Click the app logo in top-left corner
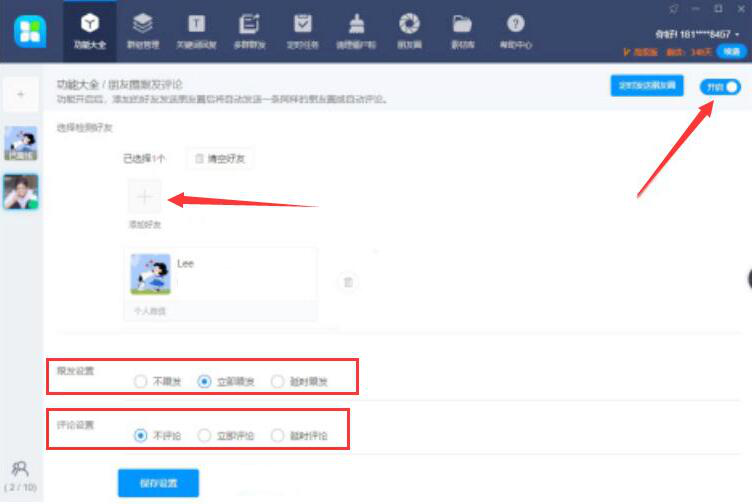752x504 pixels. point(30,32)
